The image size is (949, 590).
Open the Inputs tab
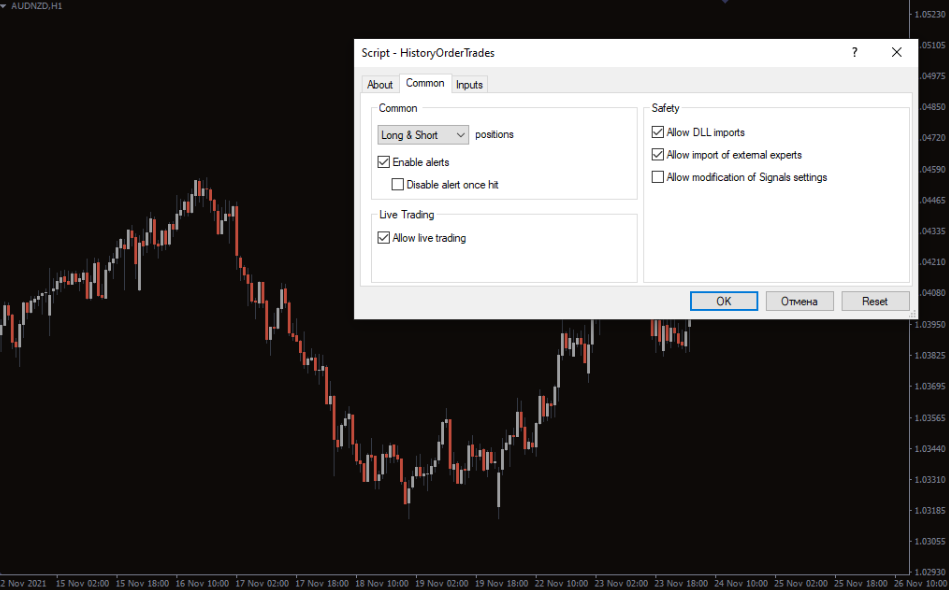pos(469,85)
